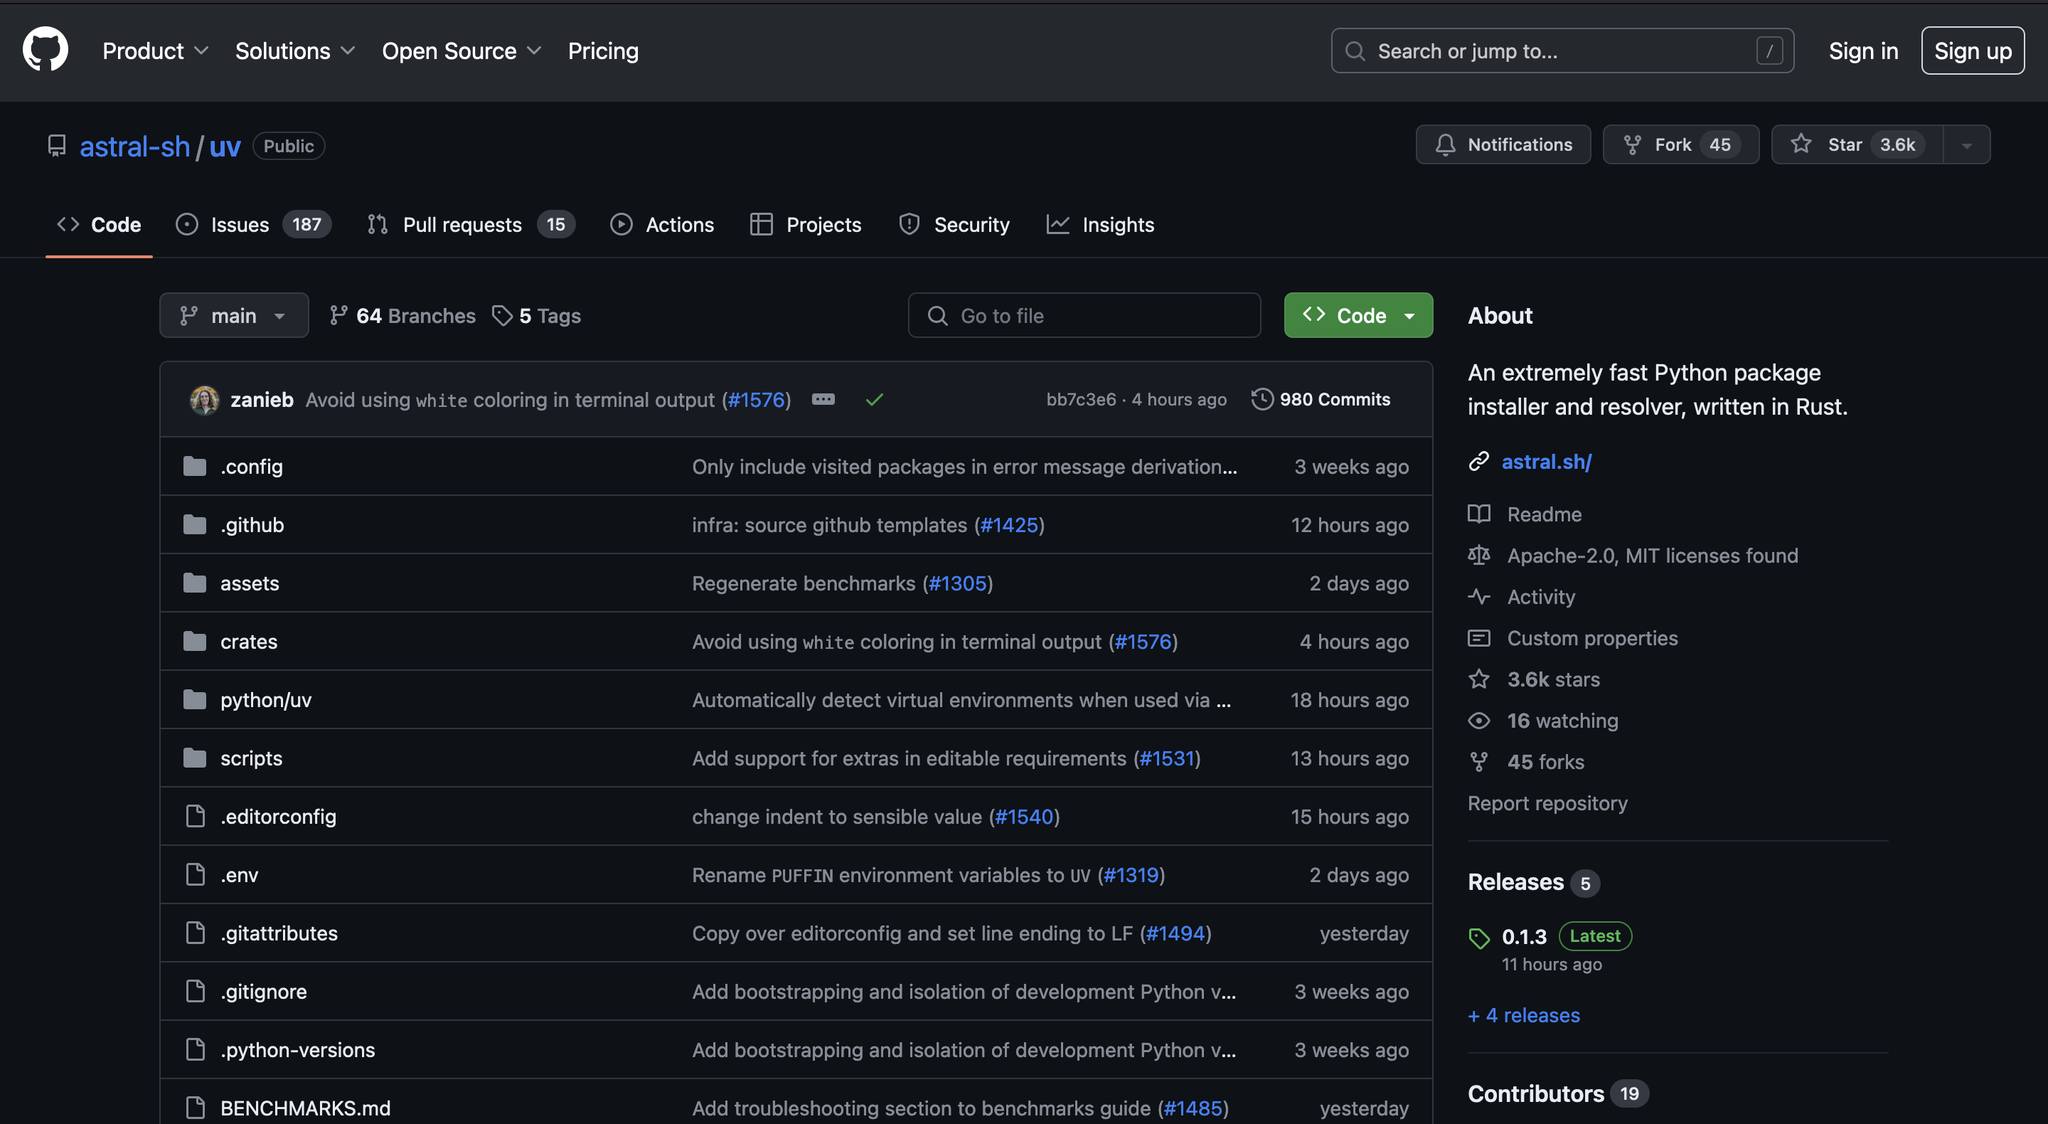Click the release tag icon for 0.1.3
This screenshot has width=2048, height=1124.
coord(1479,938)
